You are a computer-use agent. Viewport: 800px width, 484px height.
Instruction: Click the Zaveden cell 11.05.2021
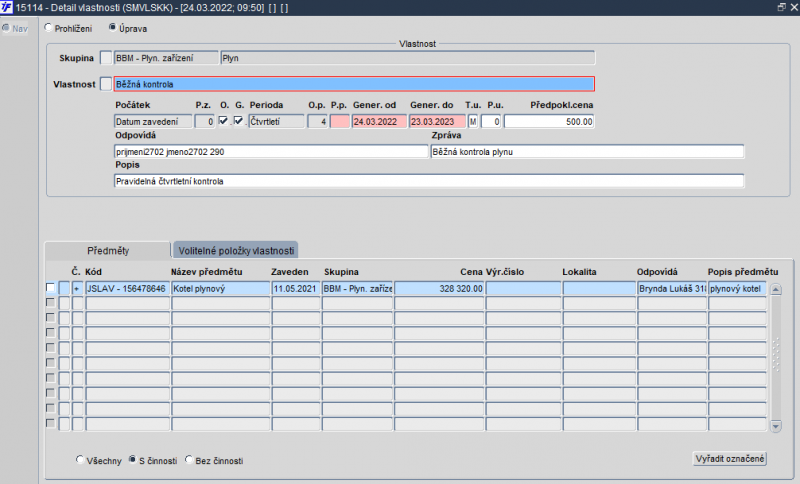coord(296,288)
